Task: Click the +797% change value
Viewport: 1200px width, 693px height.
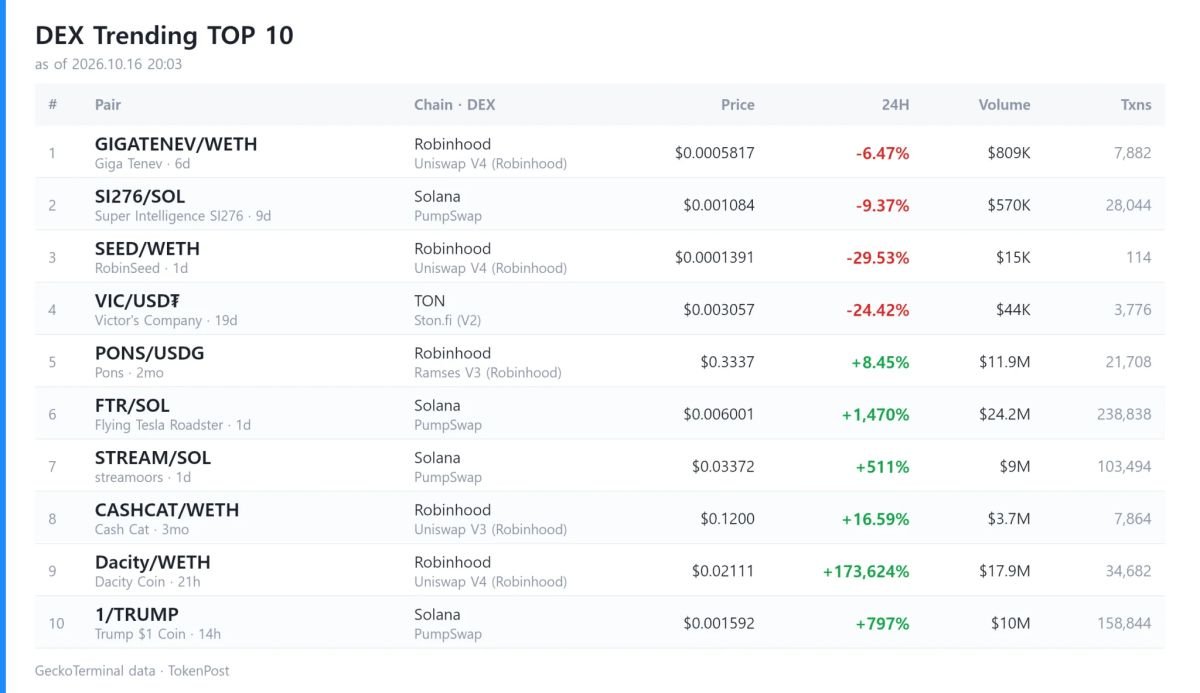Action: (883, 623)
